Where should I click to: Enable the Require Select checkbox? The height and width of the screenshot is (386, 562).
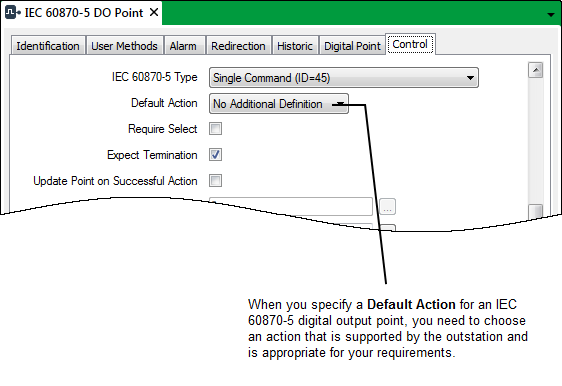click(215, 129)
